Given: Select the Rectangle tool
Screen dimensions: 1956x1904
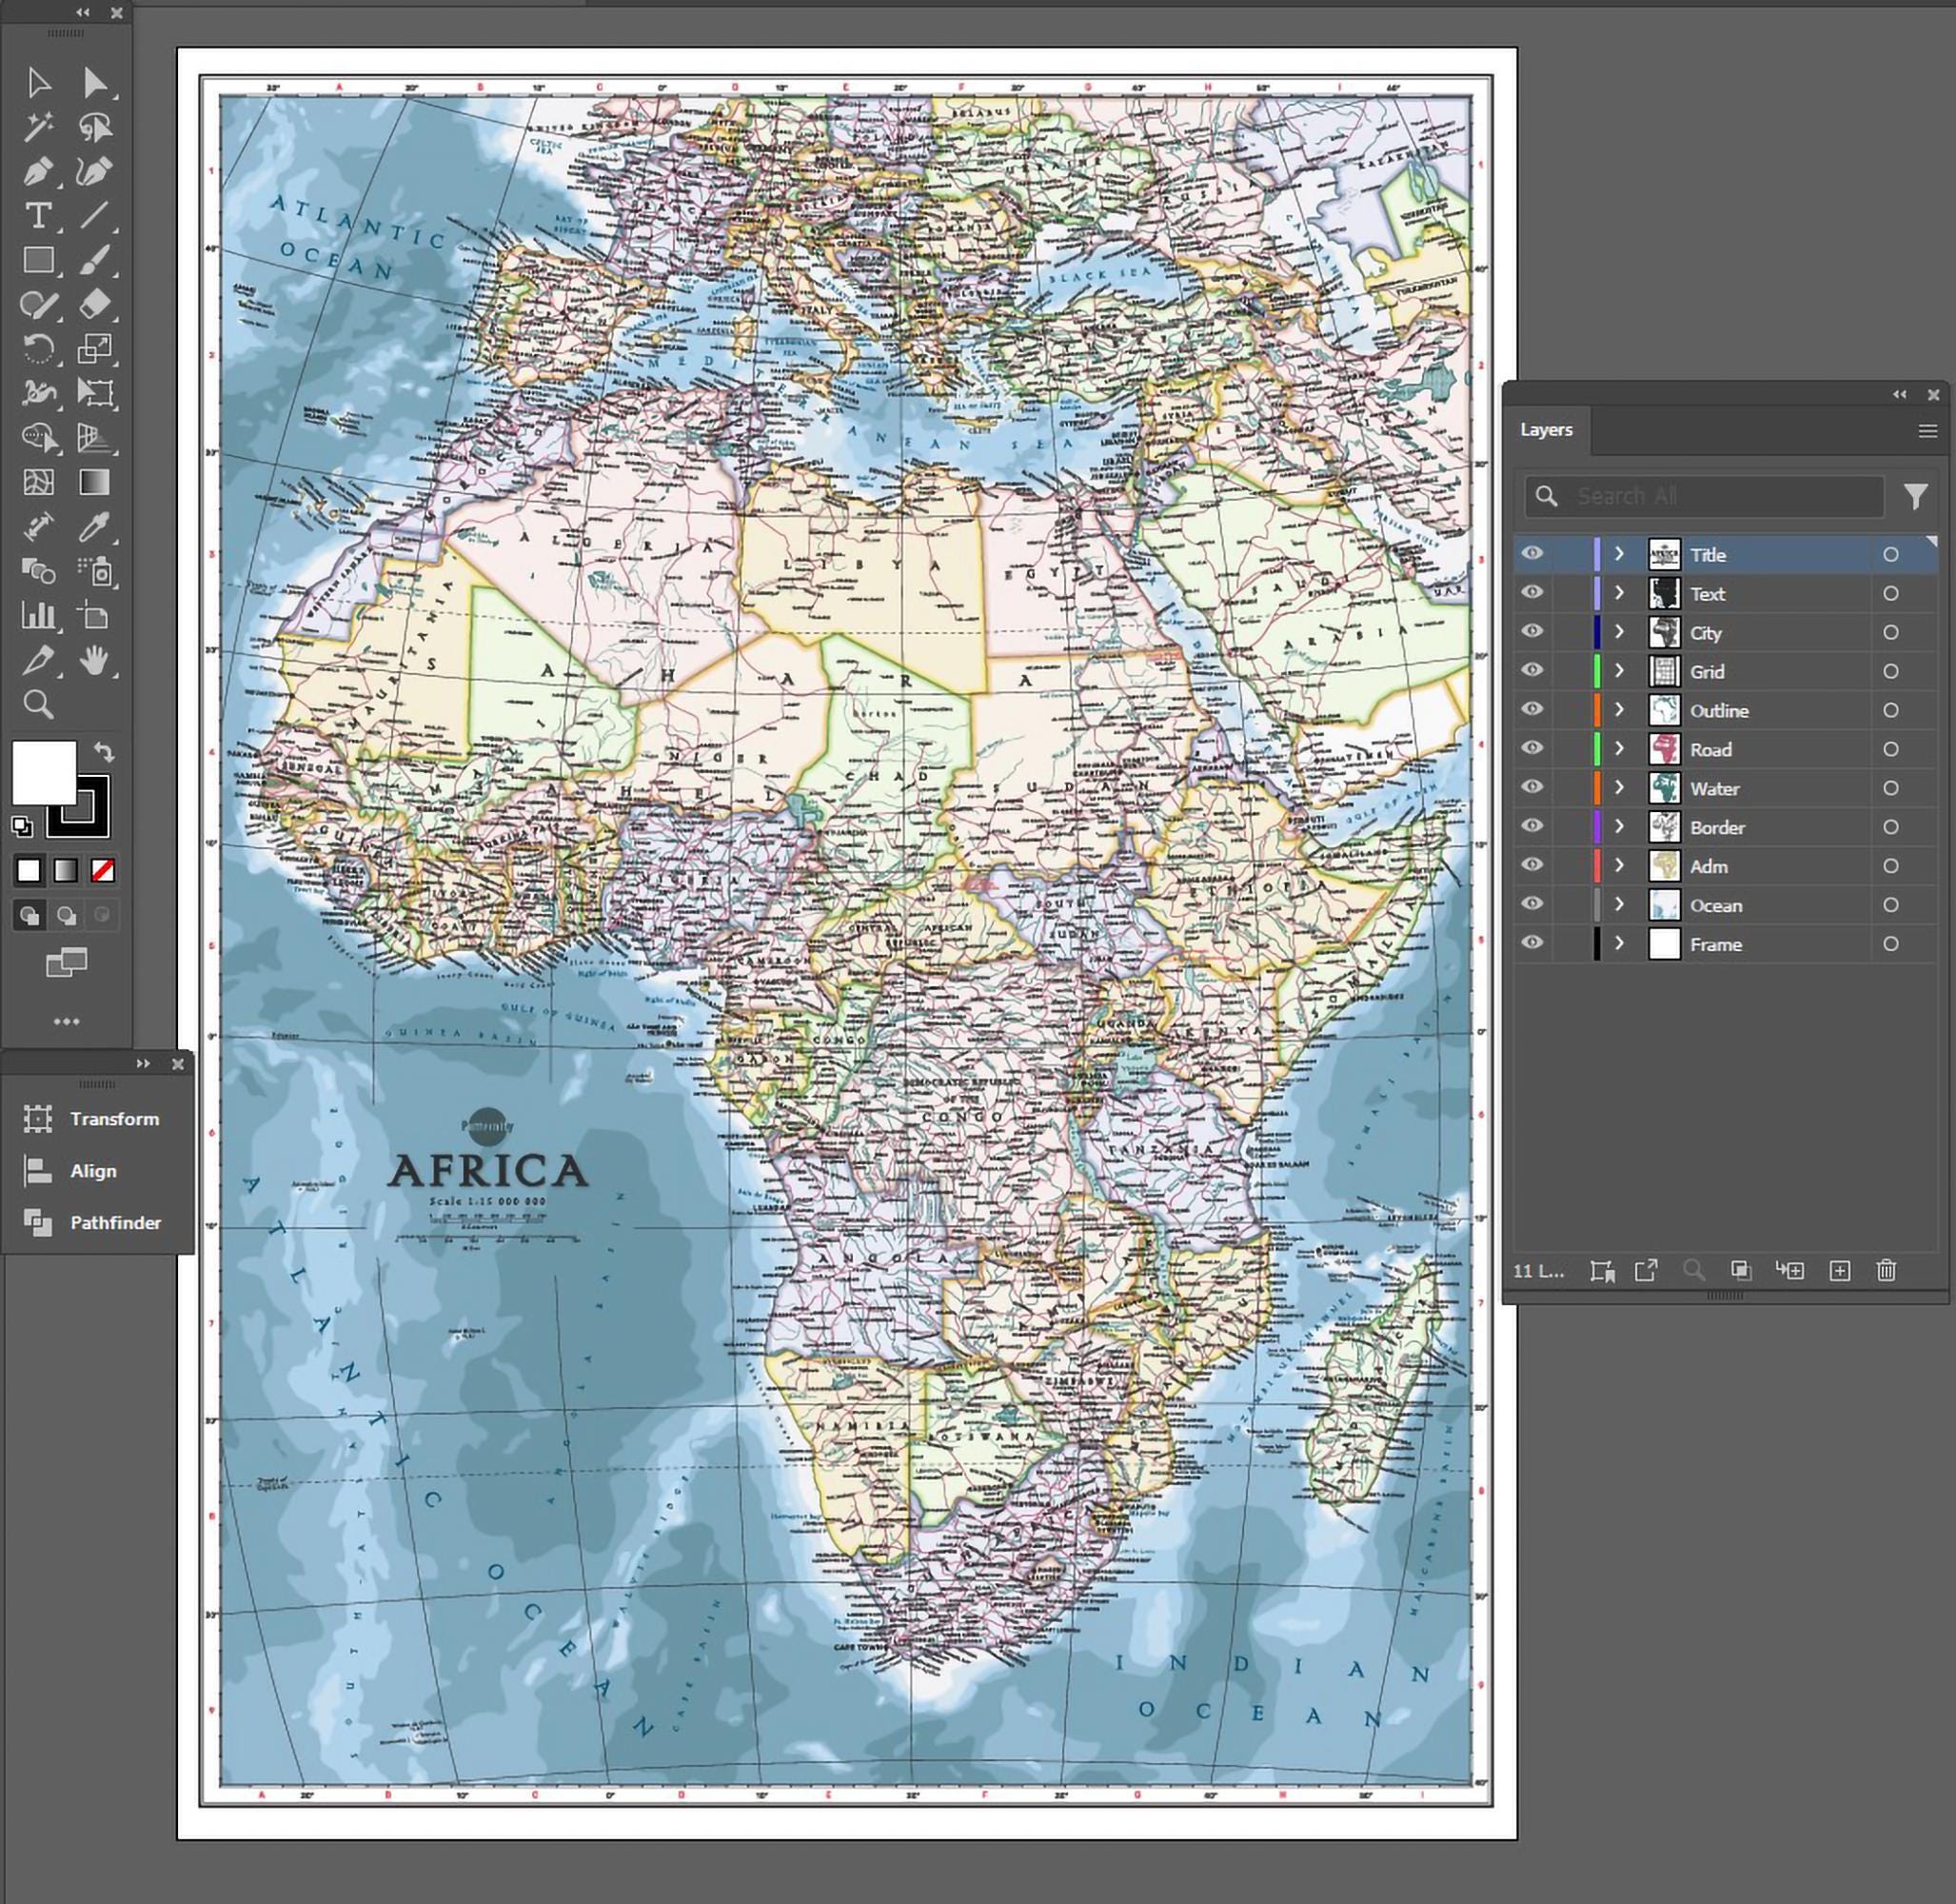Looking at the screenshot, I should (38, 261).
